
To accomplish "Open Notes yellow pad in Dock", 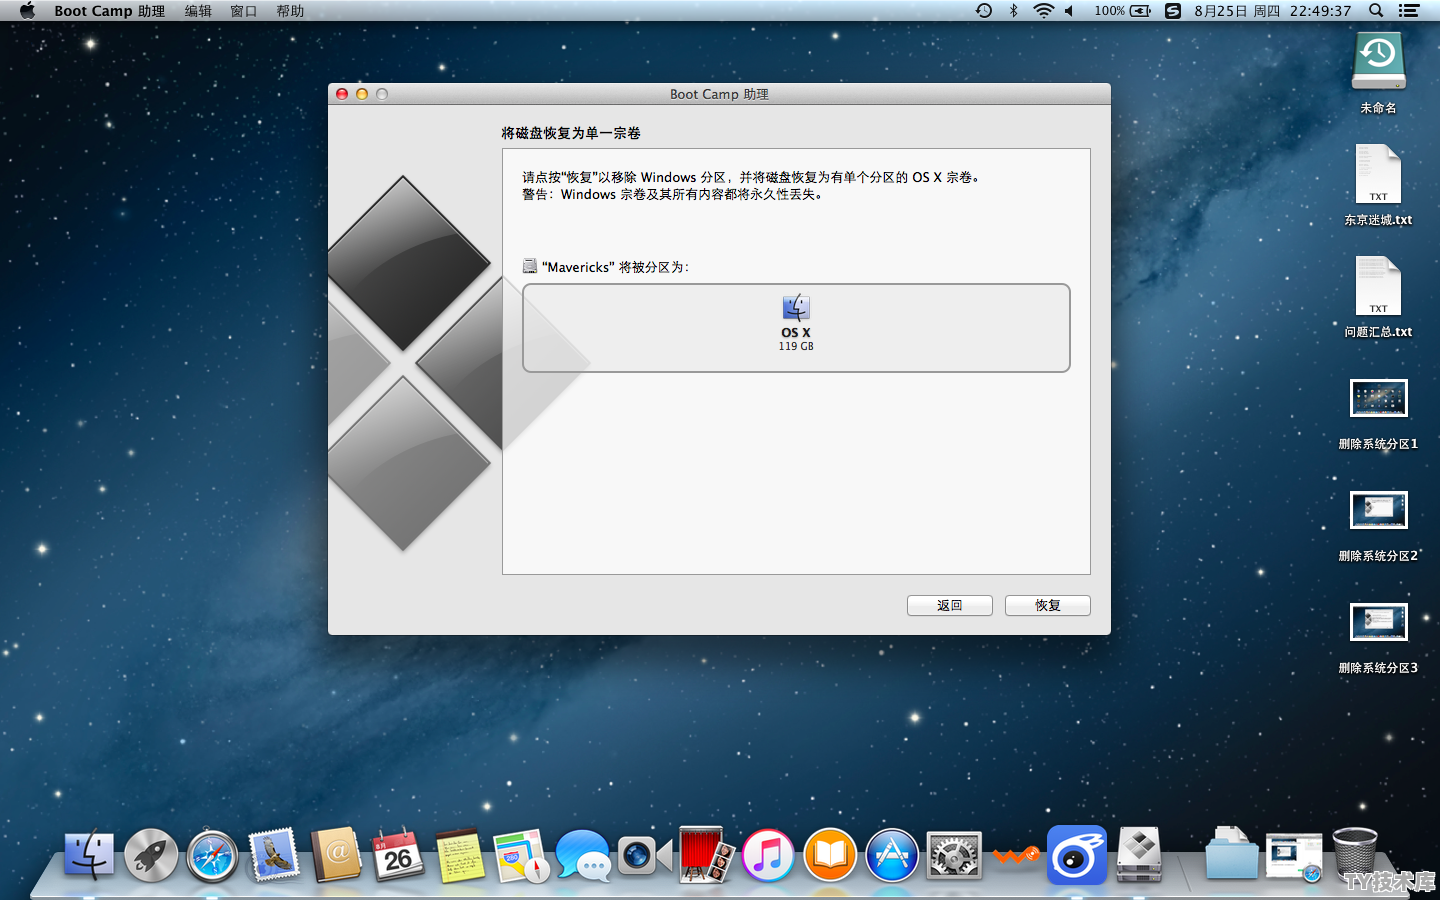I will [x=460, y=855].
